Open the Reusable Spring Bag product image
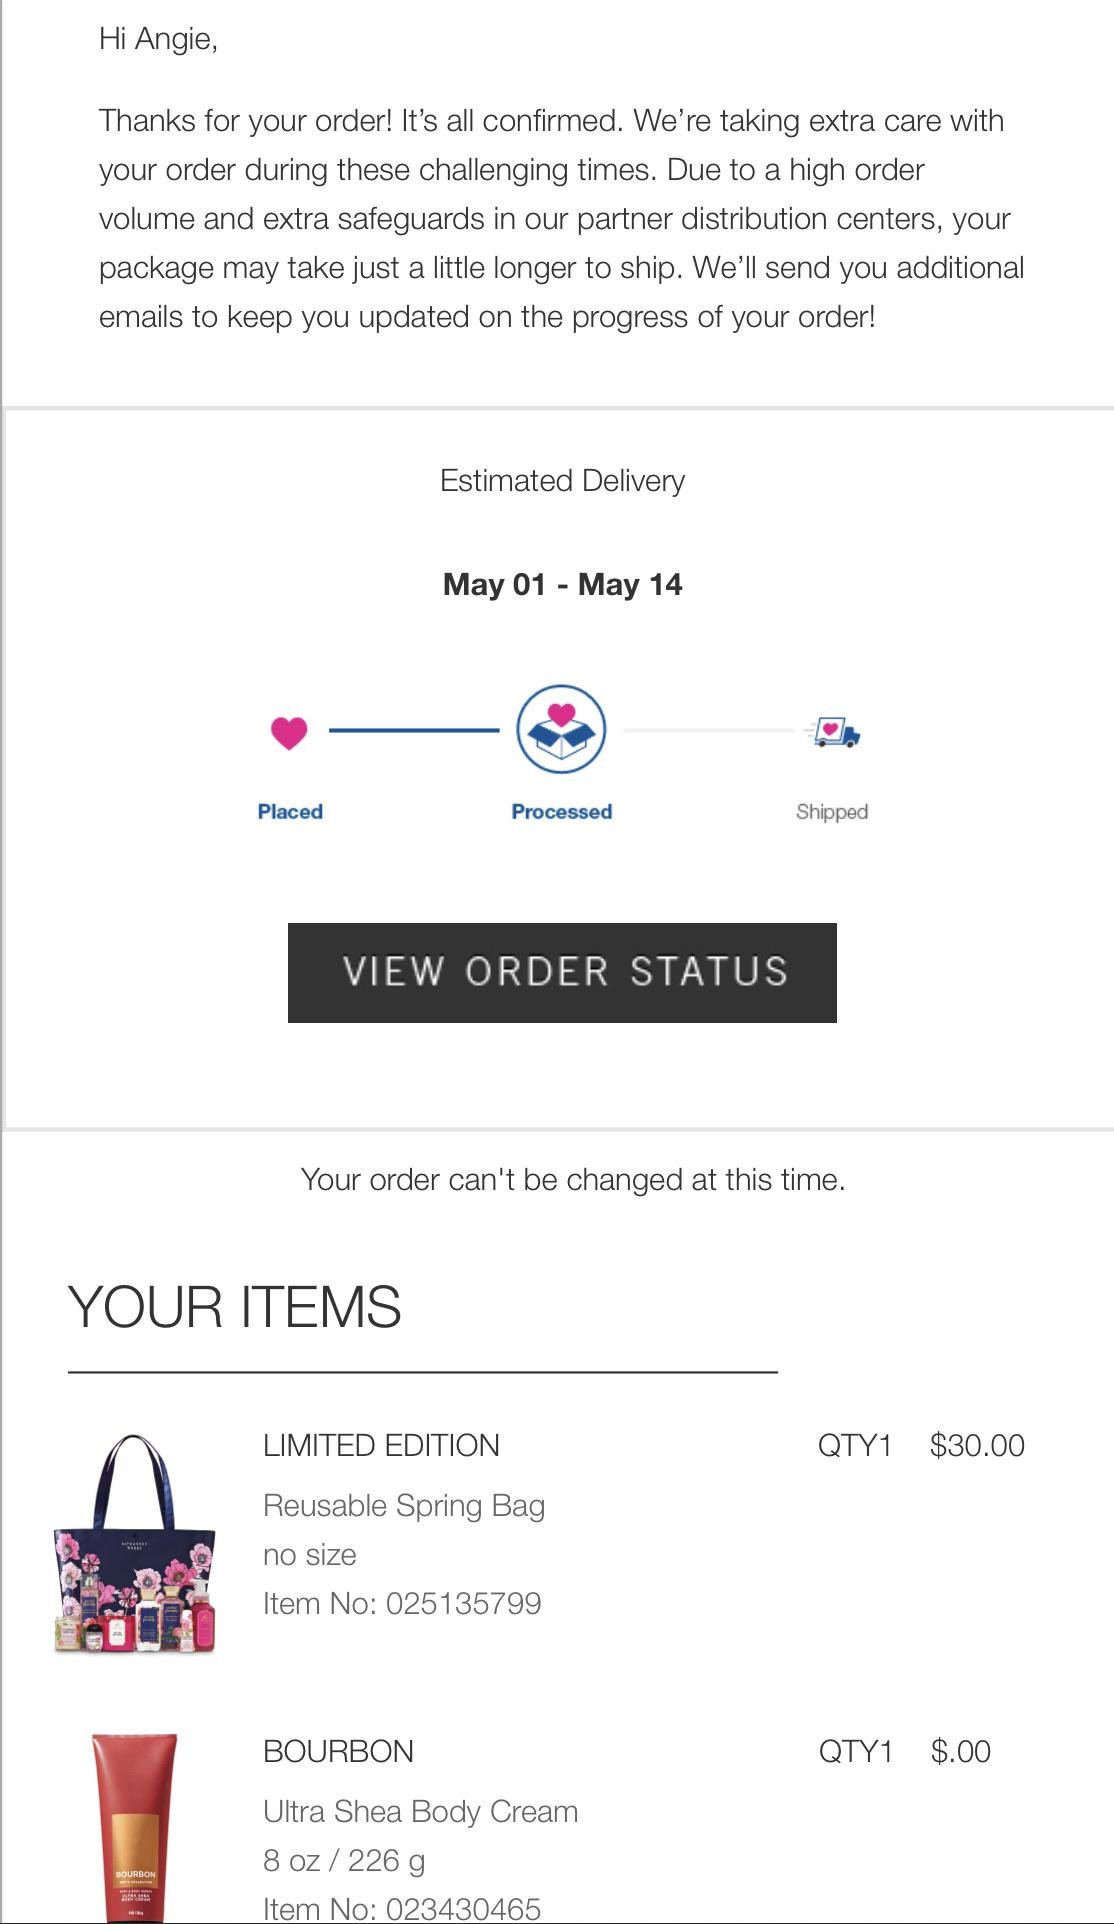The width and height of the screenshot is (1114, 1924). [x=134, y=1543]
